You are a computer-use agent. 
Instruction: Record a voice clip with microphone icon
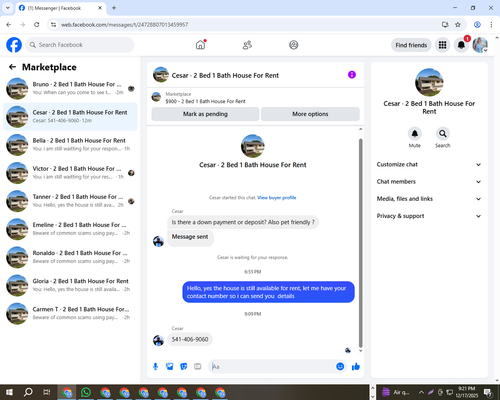coord(155,367)
